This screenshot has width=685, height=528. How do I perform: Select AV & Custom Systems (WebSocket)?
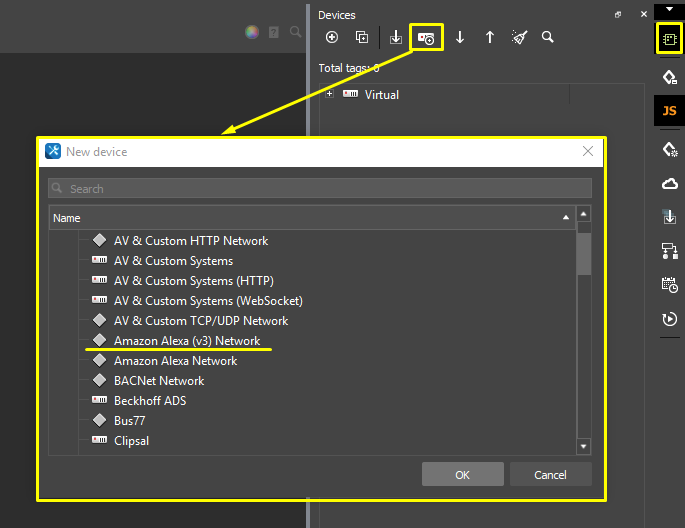(208, 301)
